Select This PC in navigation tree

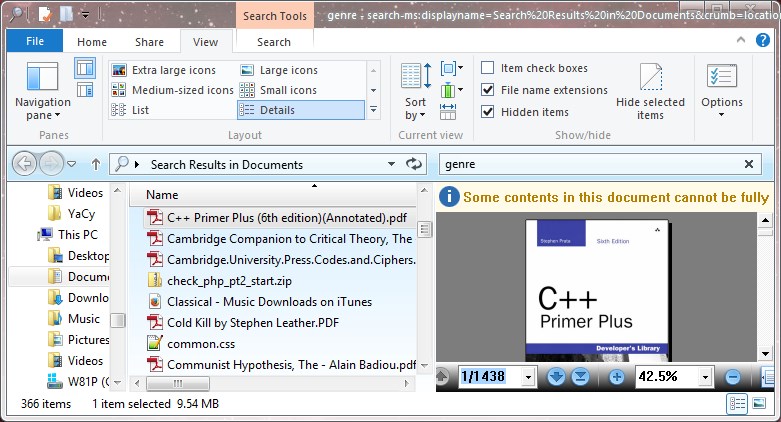pyautogui.click(x=69, y=235)
